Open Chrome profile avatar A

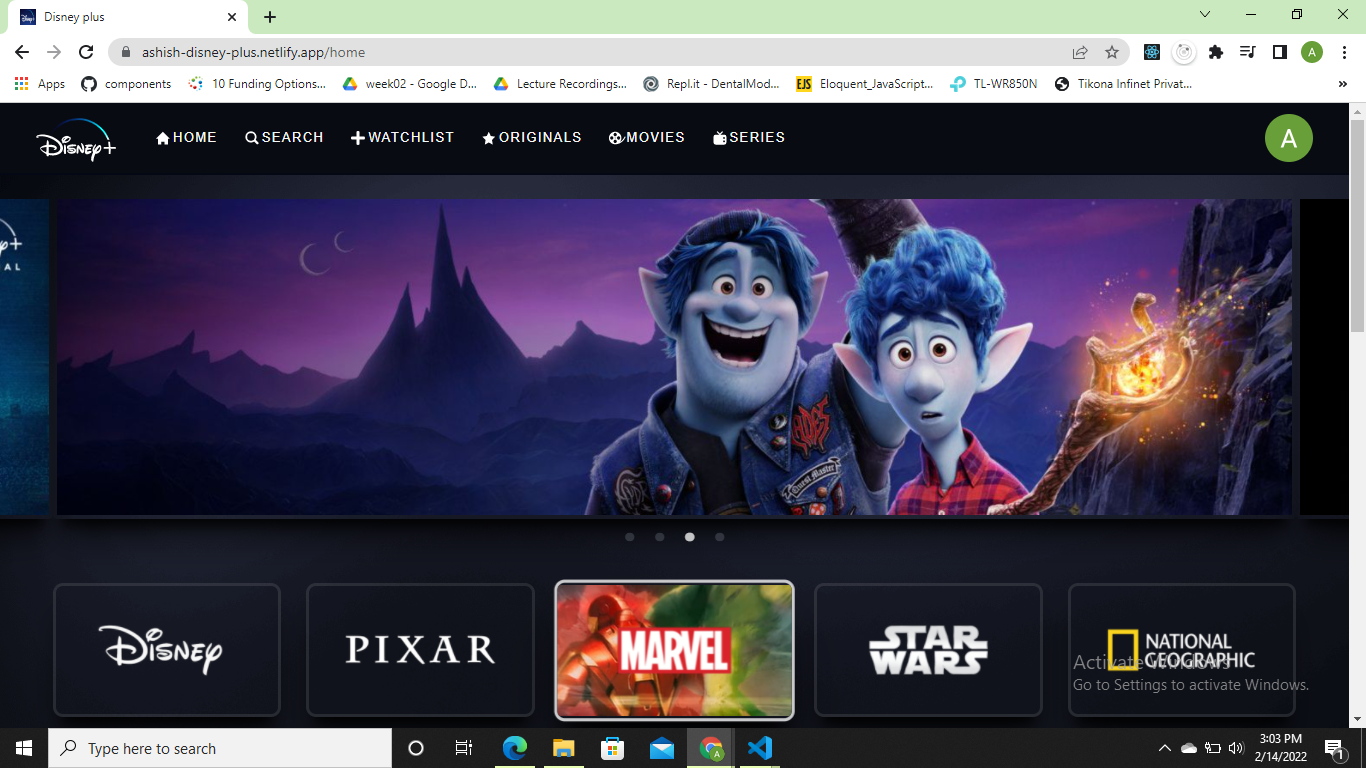coord(1312,52)
